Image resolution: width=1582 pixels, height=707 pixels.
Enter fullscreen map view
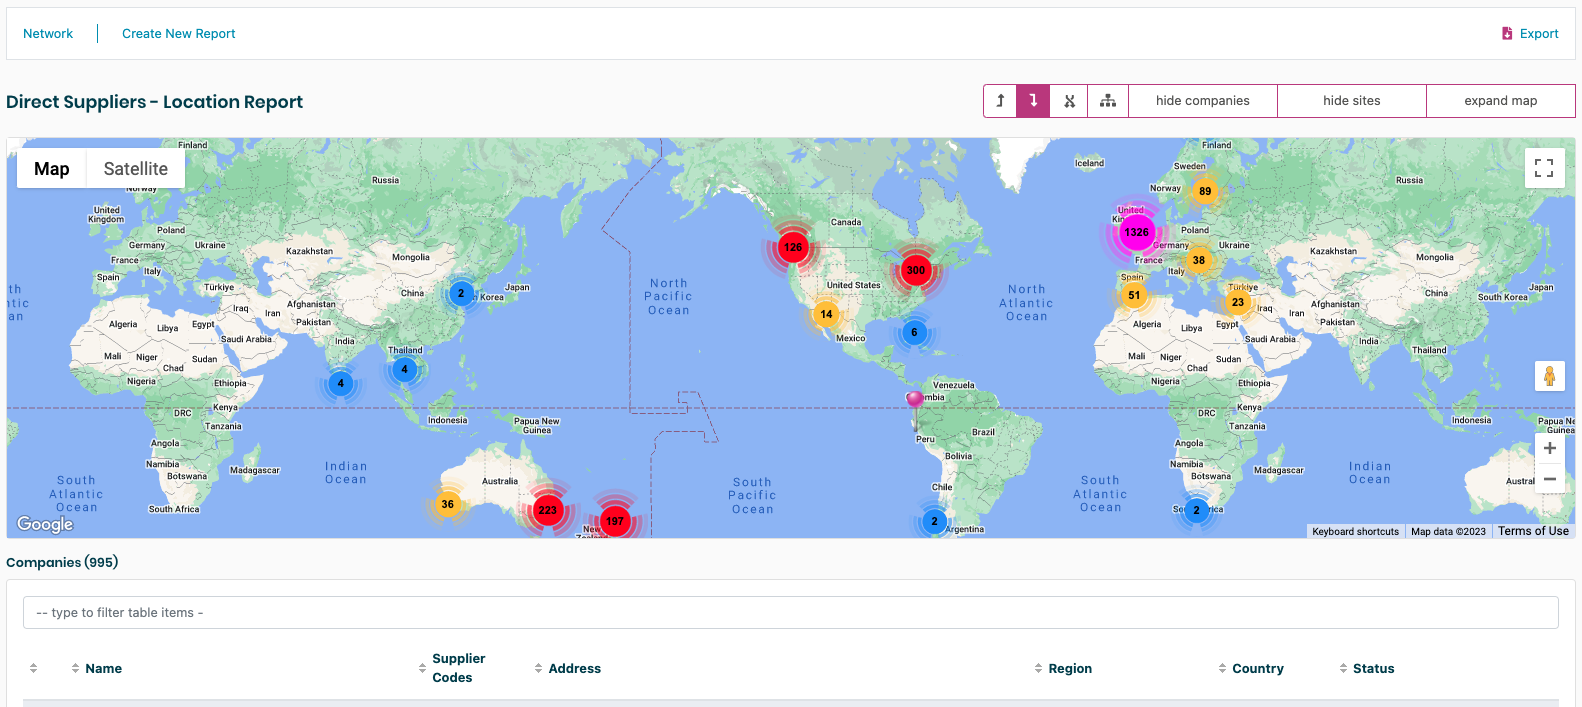1544,168
